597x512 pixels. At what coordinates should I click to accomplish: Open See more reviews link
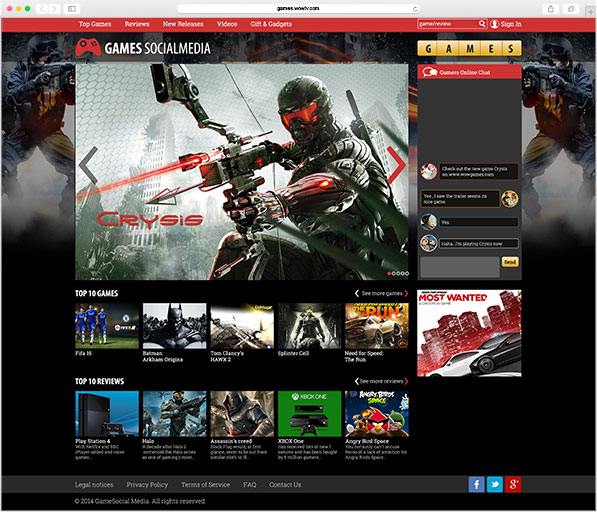[381, 381]
